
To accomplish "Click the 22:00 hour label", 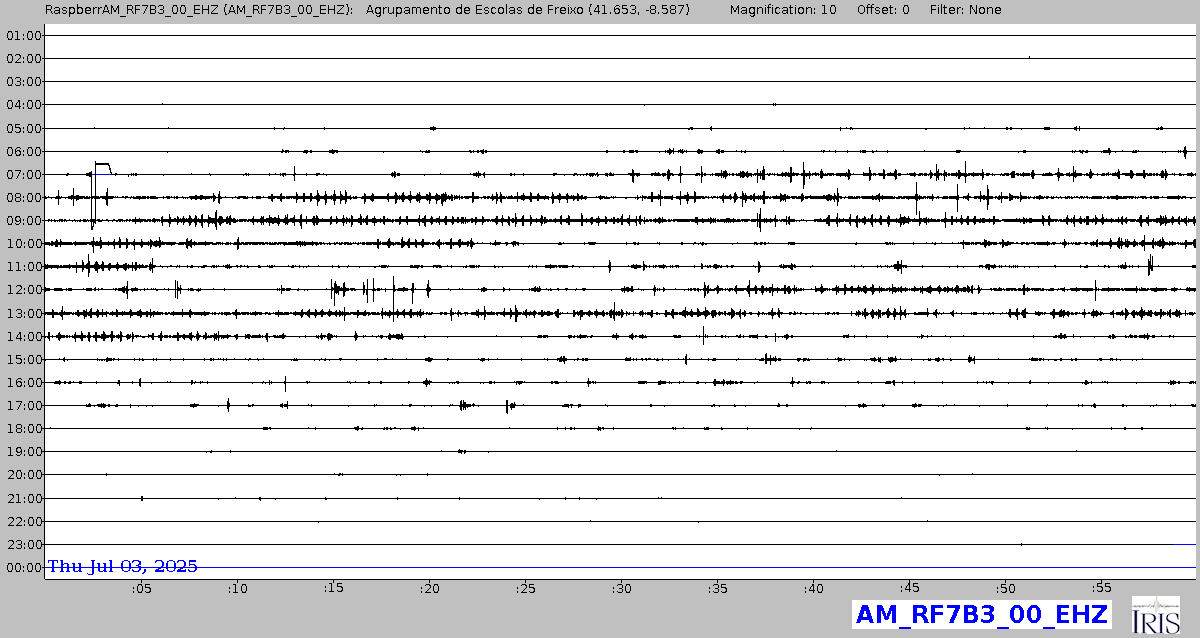I will 24,521.
